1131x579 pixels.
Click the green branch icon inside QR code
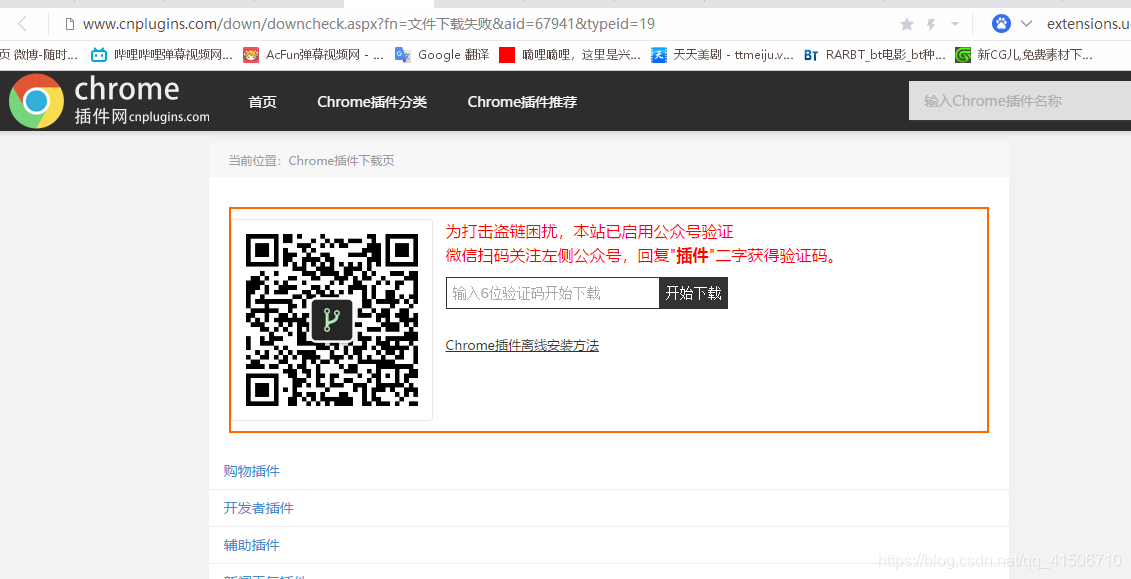tap(332, 319)
